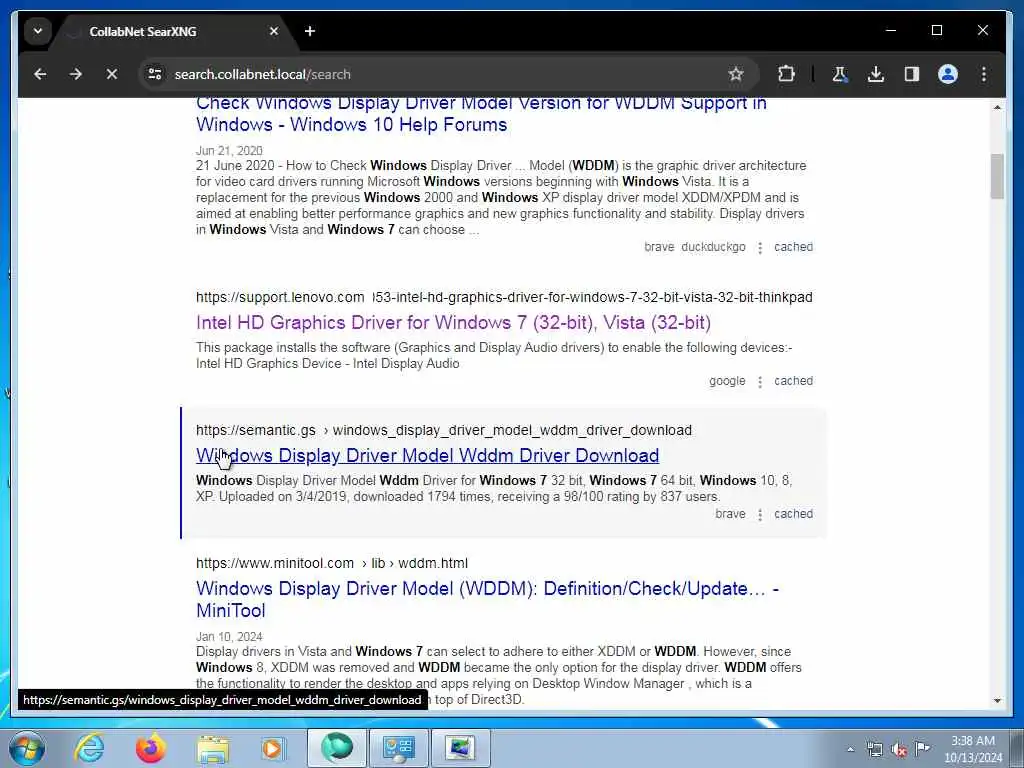Open Chrome Labs flask icon

coord(840,74)
